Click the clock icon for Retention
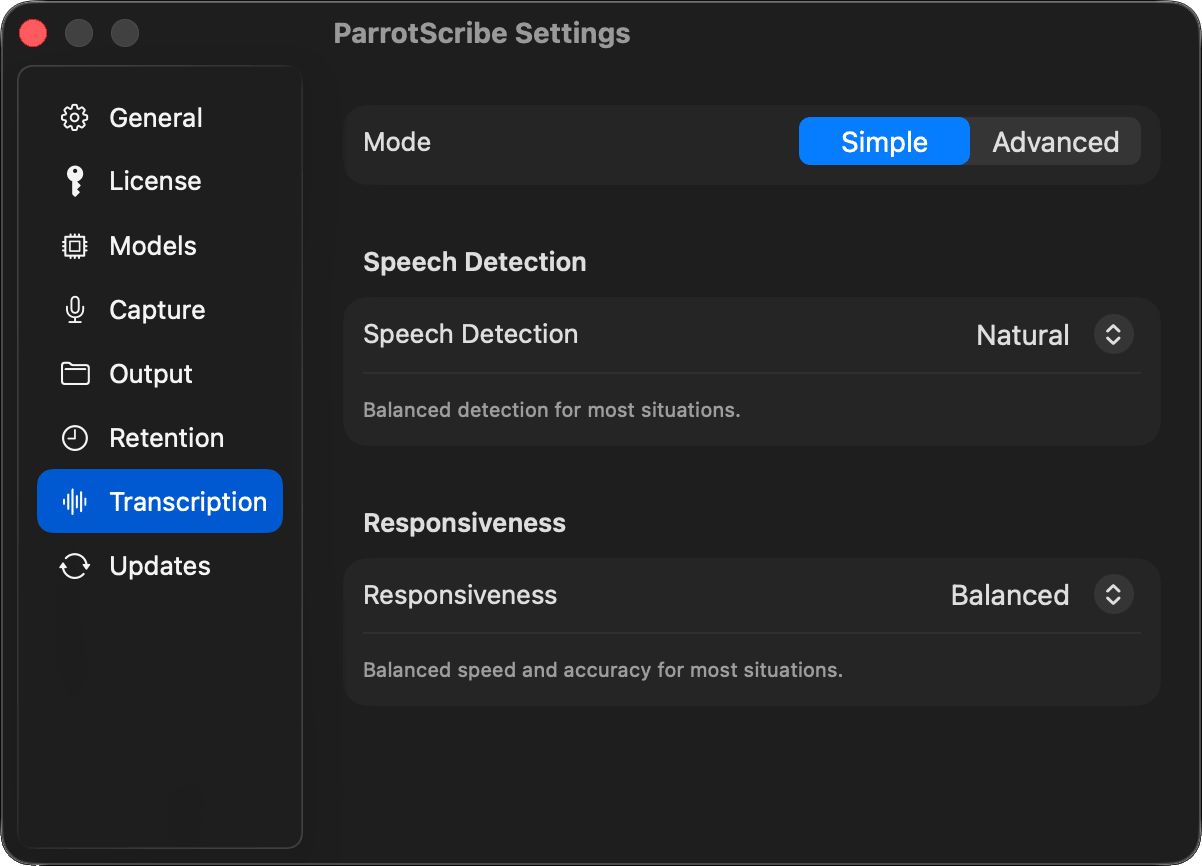 (x=75, y=438)
